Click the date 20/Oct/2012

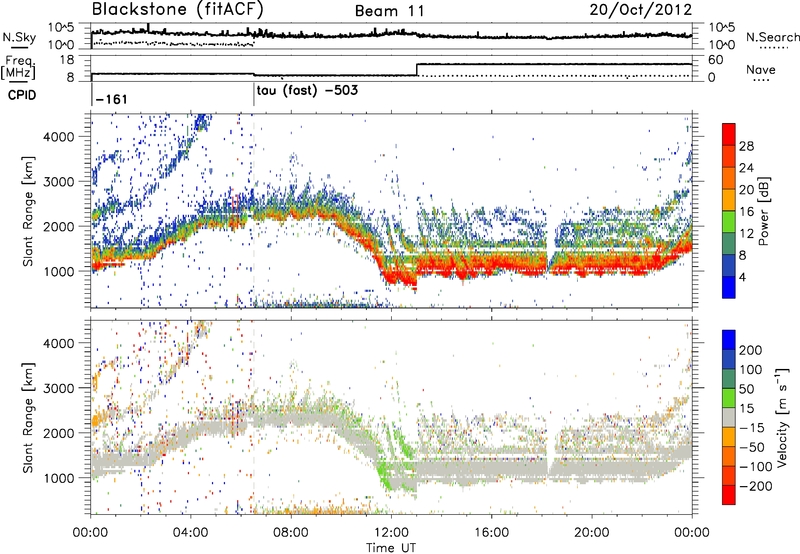click(641, 10)
